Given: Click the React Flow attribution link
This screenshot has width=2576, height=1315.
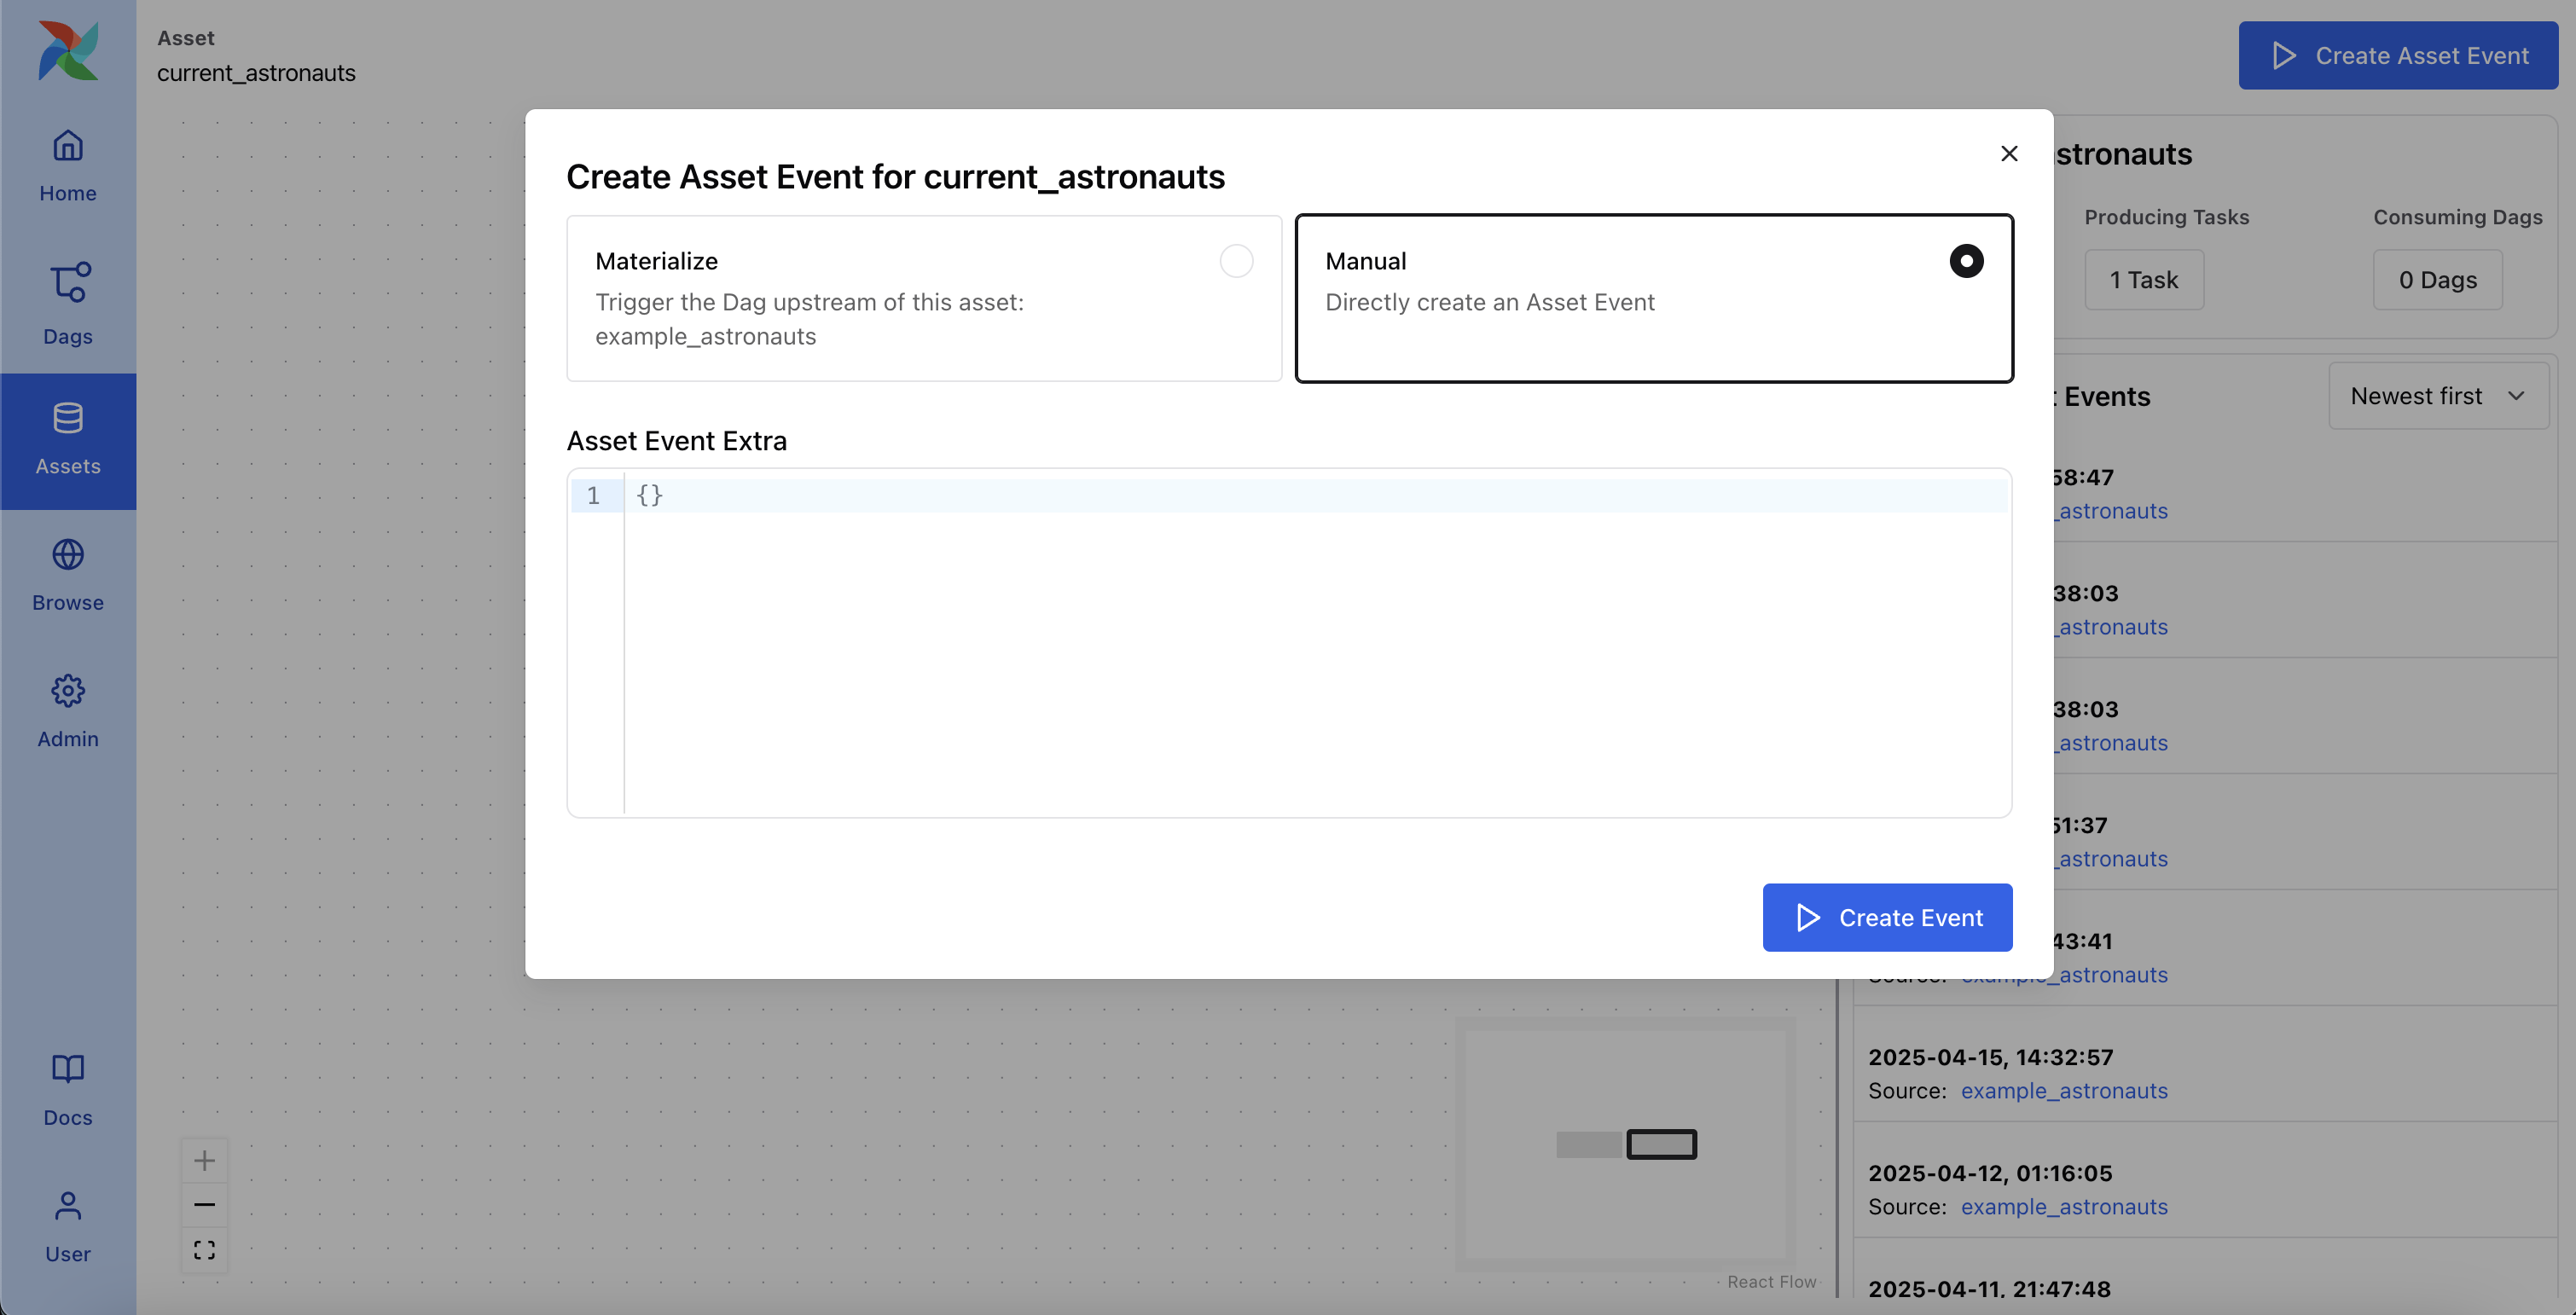Looking at the screenshot, I should (x=1771, y=1282).
